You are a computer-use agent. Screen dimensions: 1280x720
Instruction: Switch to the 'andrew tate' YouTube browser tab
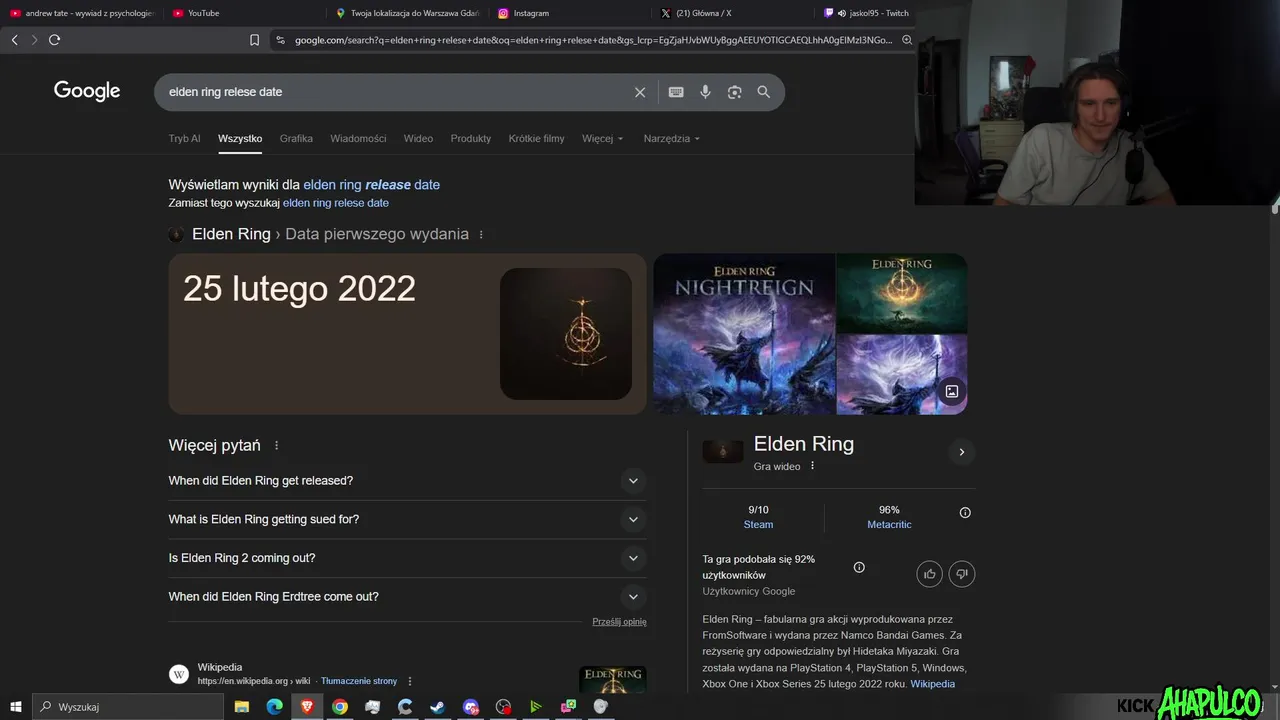(82, 13)
